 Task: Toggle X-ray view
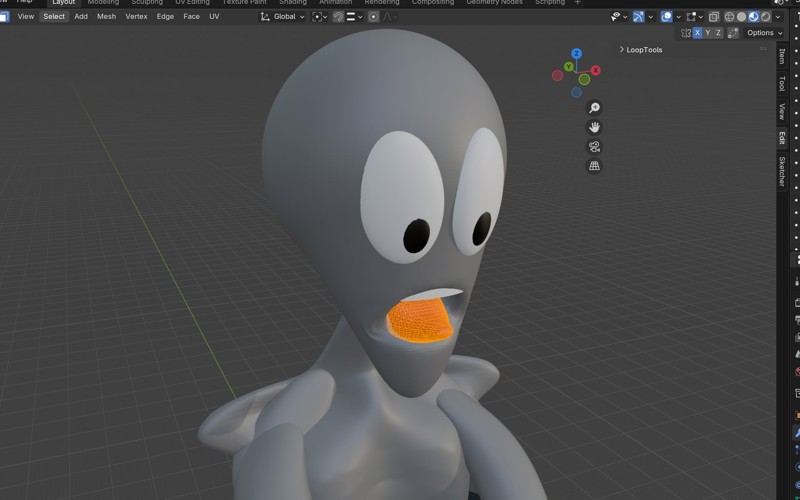click(x=713, y=17)
